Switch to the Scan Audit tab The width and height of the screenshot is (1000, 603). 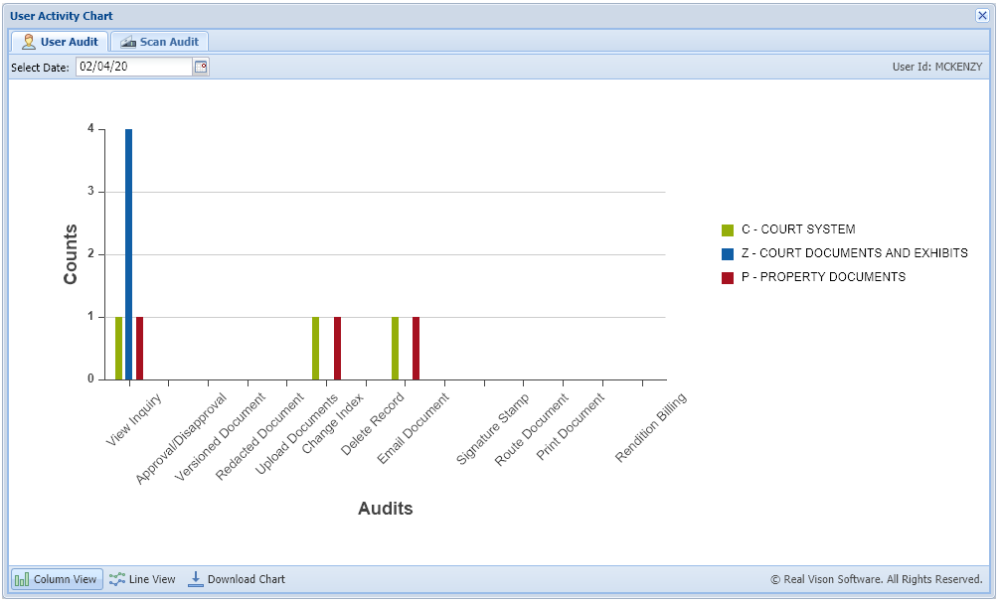(158, 41)
